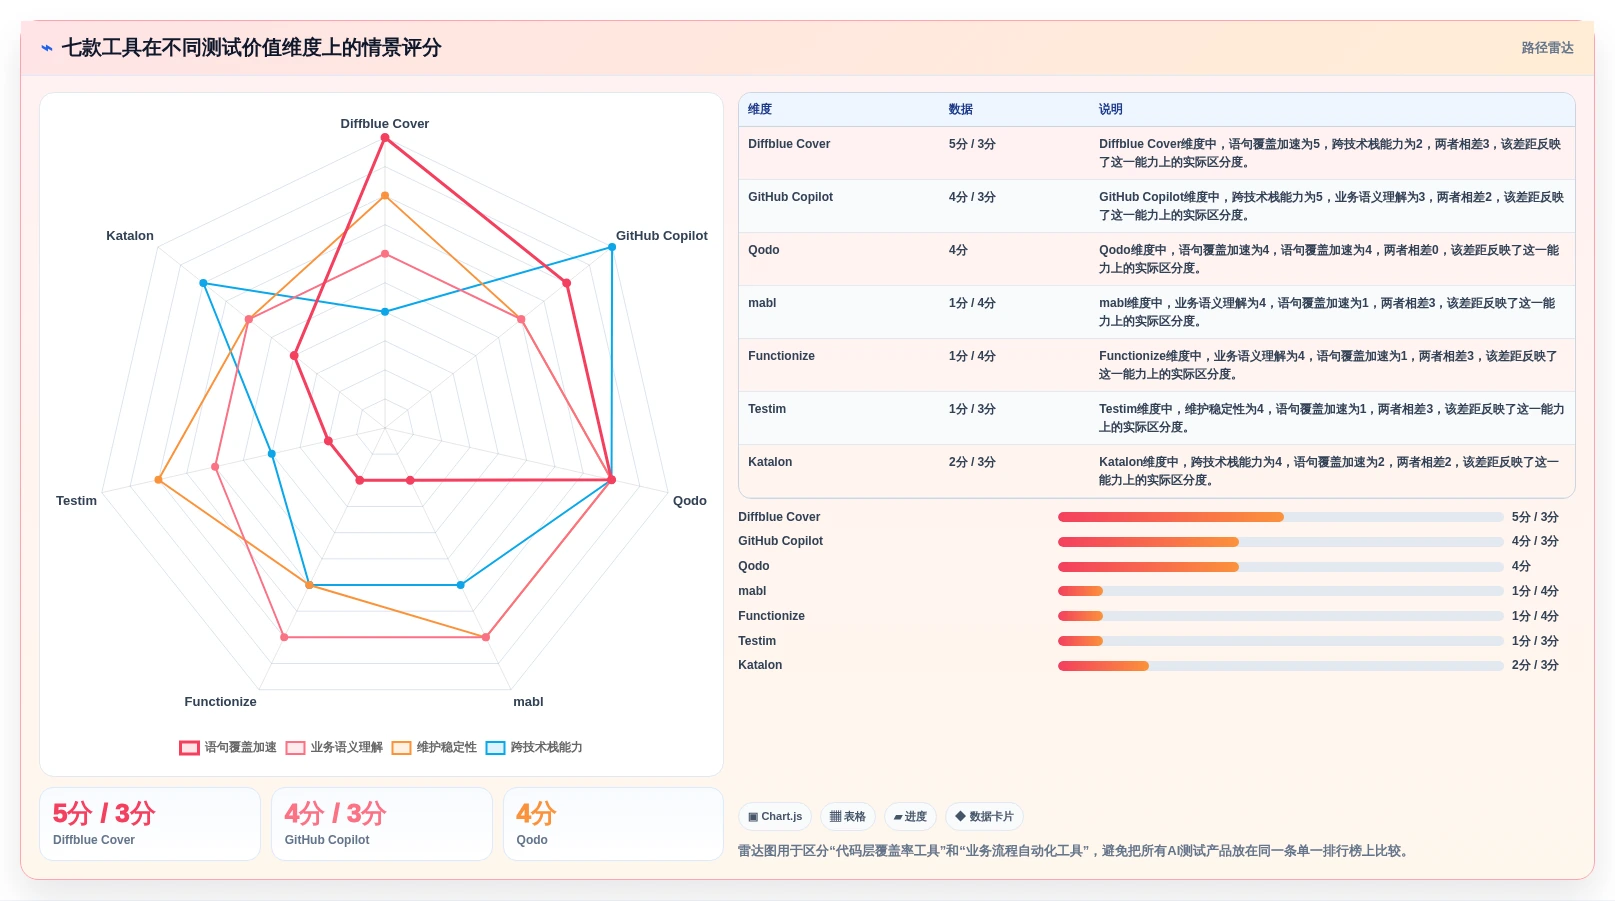The width and height of the screenshot is (1615, 901).
Task: Click the 数据 column header
Action: 961,109
